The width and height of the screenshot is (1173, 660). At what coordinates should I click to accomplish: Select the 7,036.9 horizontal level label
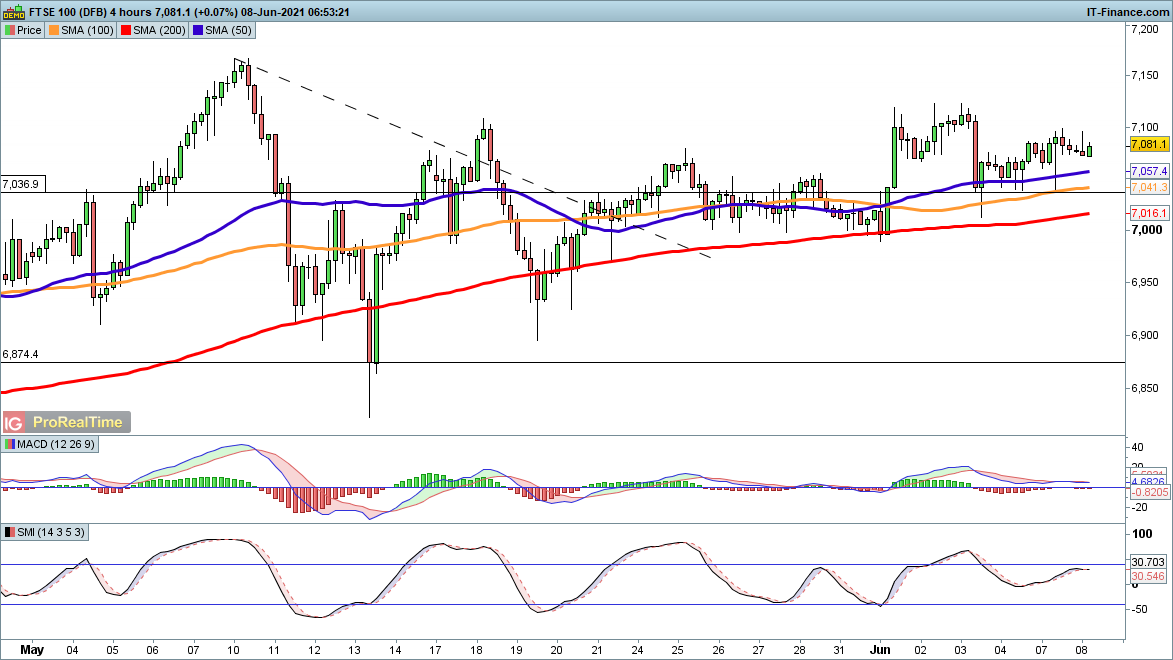pyautogui.click(x=21, y=184)
